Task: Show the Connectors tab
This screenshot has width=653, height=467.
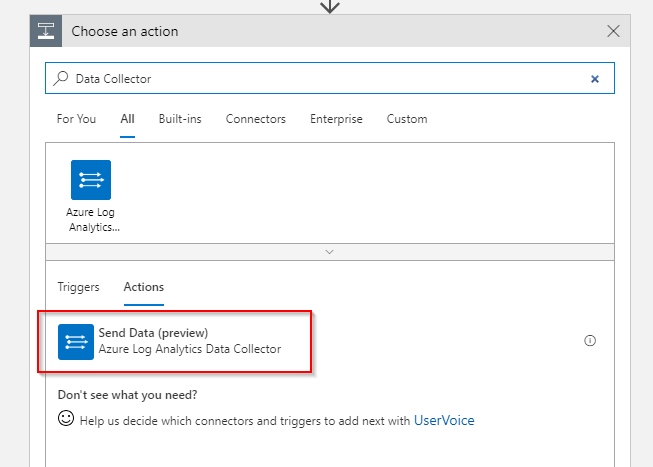Action: [x=255, y=119]
